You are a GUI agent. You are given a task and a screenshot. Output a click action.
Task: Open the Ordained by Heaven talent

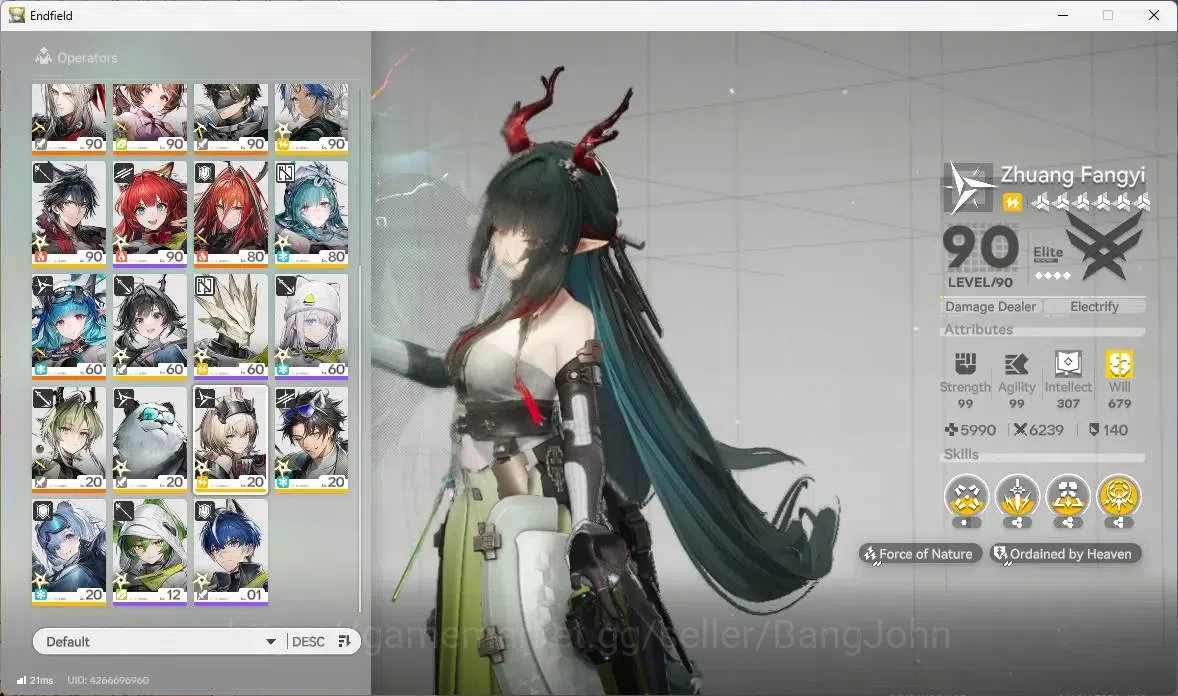click(1065, 554)
